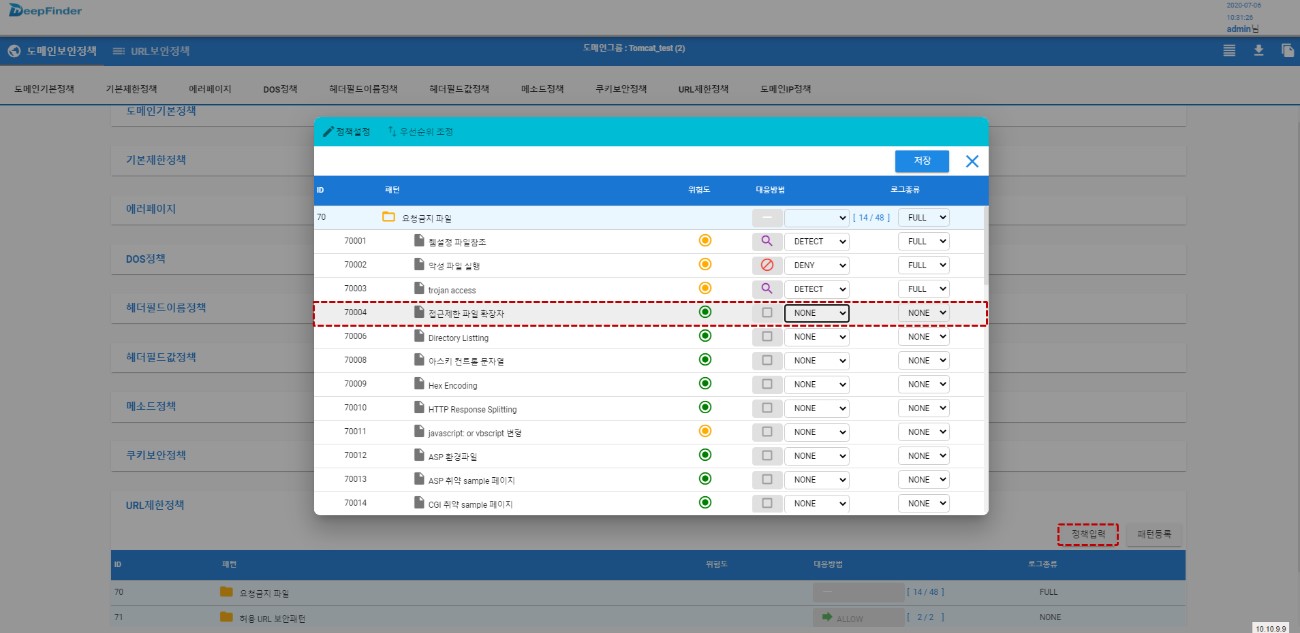1300x633 pixels.
Task: Select the trojan access pattern row
Action: pyautogui.click(x=649, y=289)
